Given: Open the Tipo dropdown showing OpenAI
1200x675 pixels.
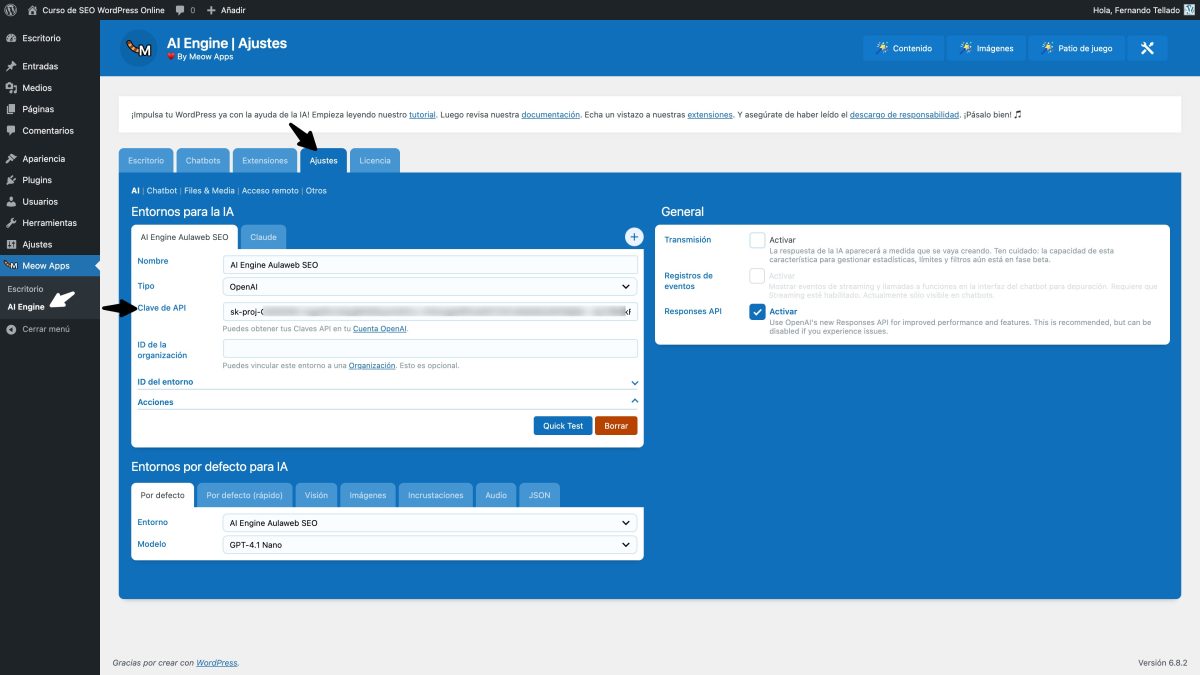Looking at the screenshot, I should (x=430, y=286).
